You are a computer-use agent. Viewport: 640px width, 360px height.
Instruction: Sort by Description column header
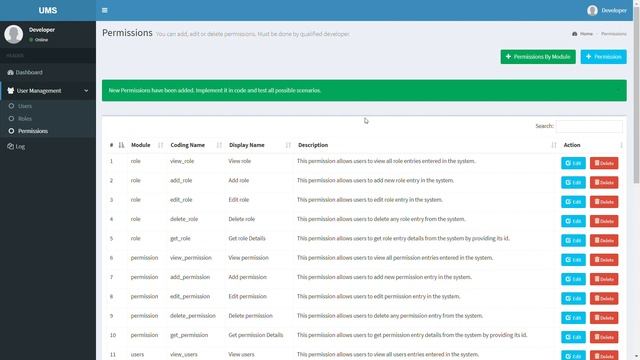427,145
